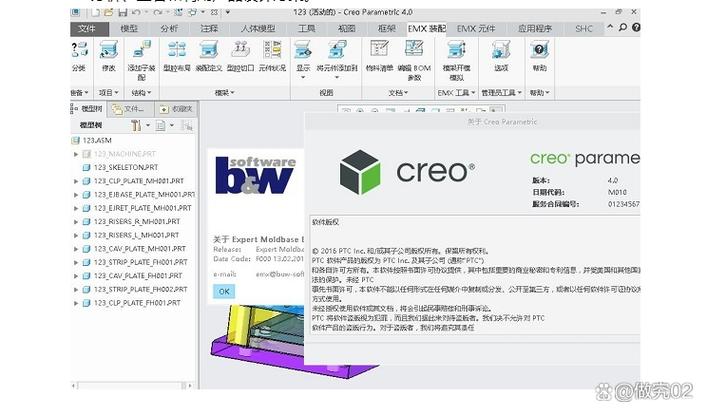Click the 显示 (Show) view icon

303,50
